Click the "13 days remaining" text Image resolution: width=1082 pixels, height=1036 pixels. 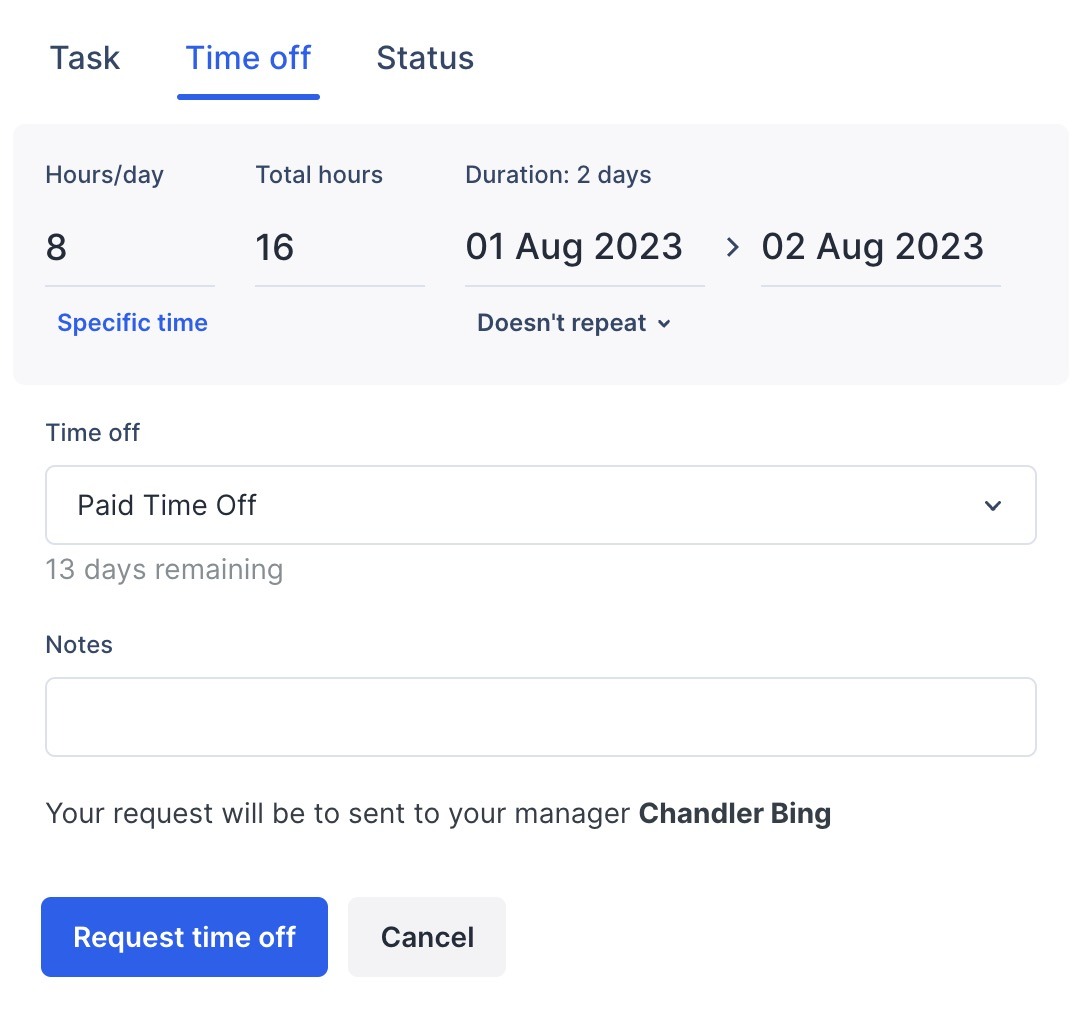164,569
